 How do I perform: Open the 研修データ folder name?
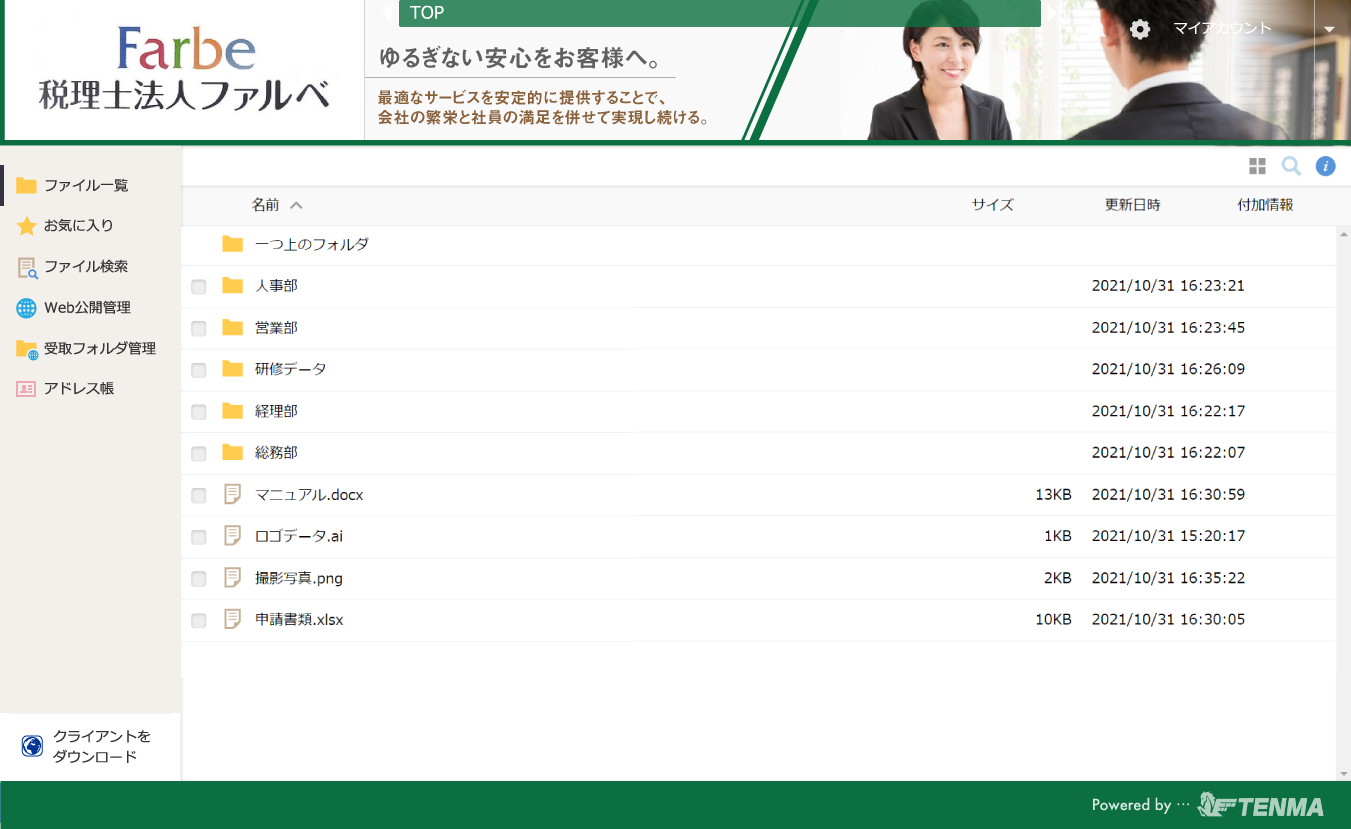tap(291, 369)
